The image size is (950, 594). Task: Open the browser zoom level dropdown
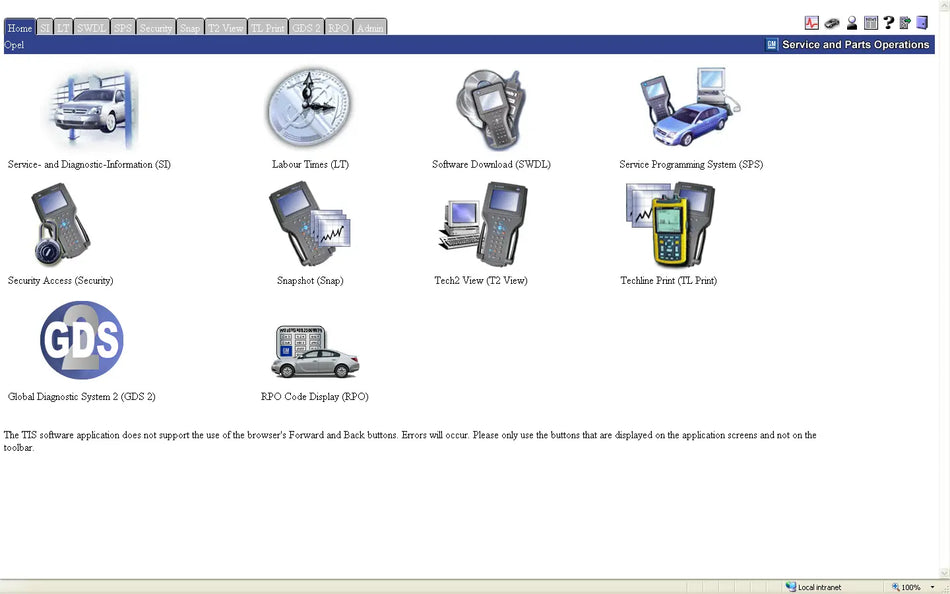coord(934,586)
